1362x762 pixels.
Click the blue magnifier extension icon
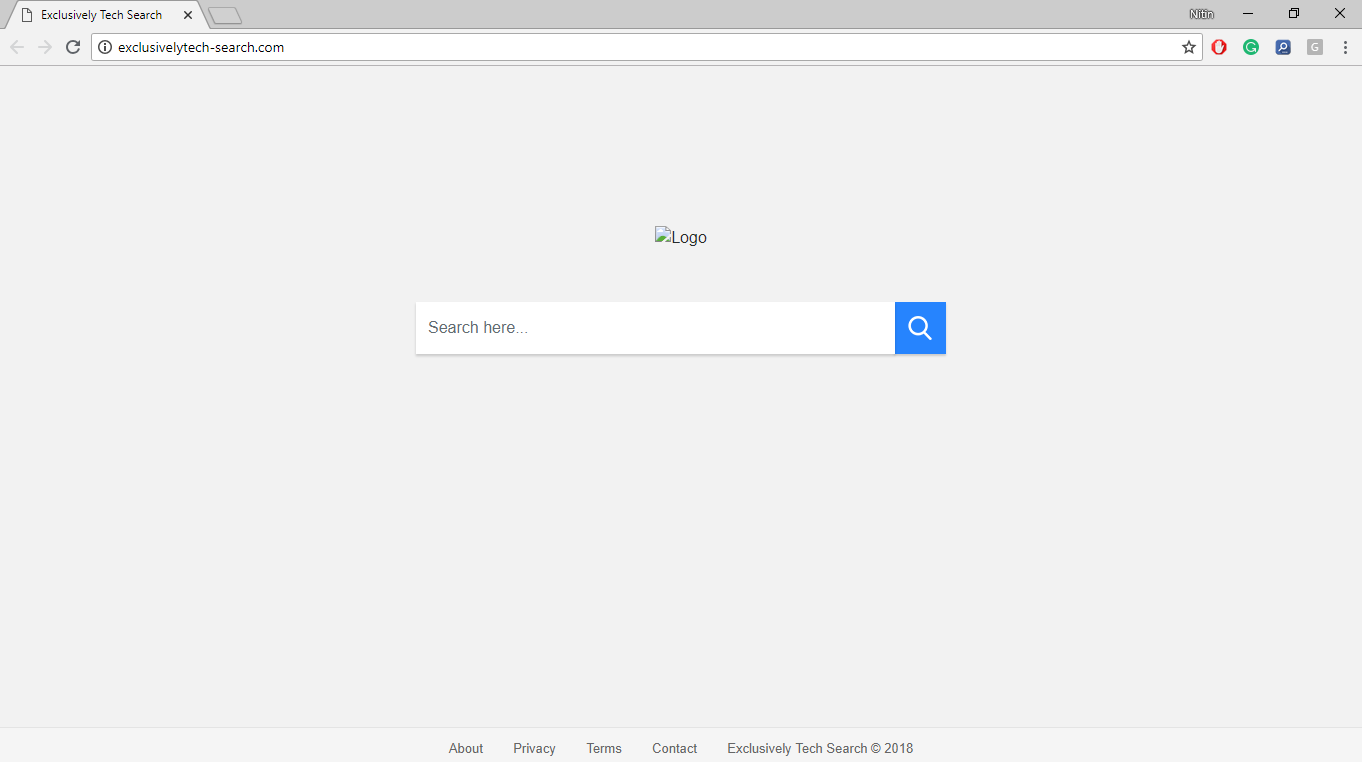coord(1283,46)
